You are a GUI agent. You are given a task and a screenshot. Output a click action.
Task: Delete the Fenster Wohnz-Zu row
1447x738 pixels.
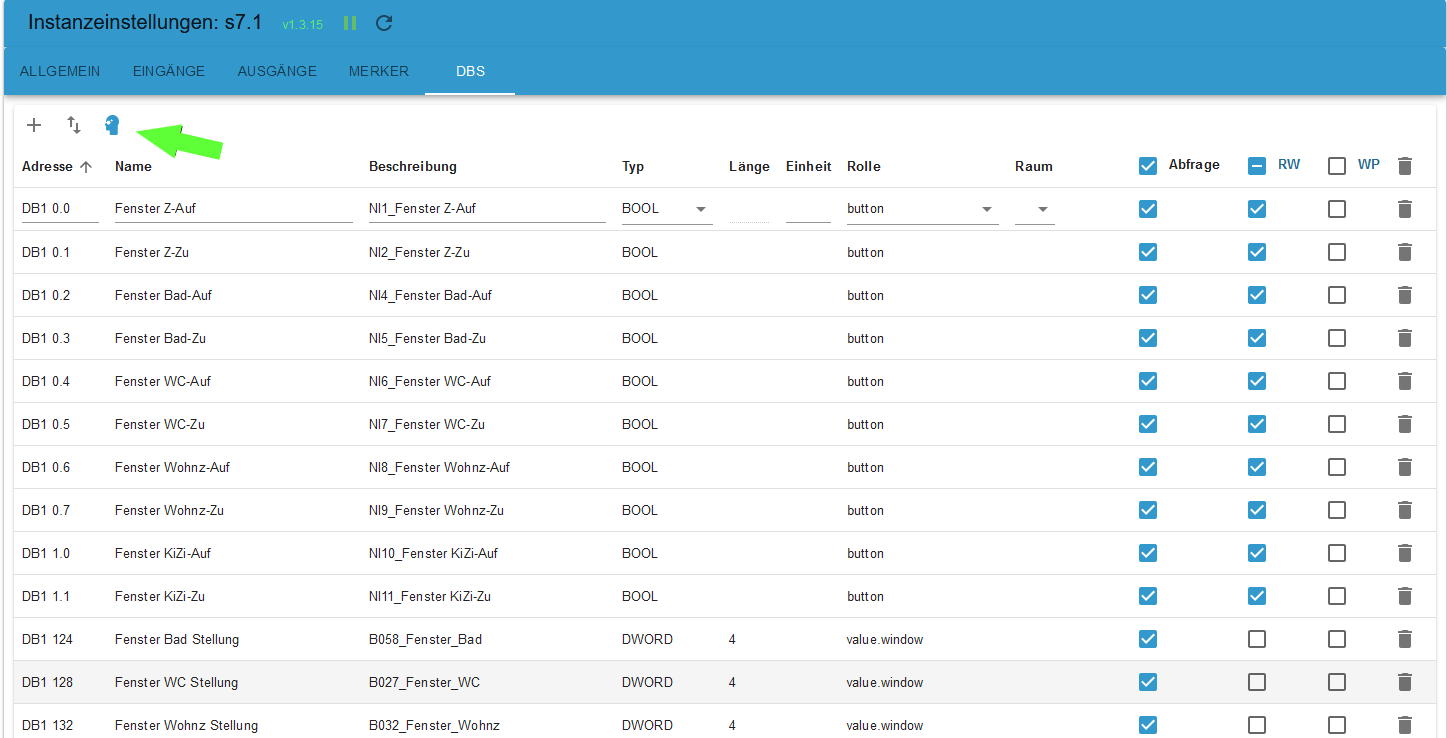coord(1405,510)
